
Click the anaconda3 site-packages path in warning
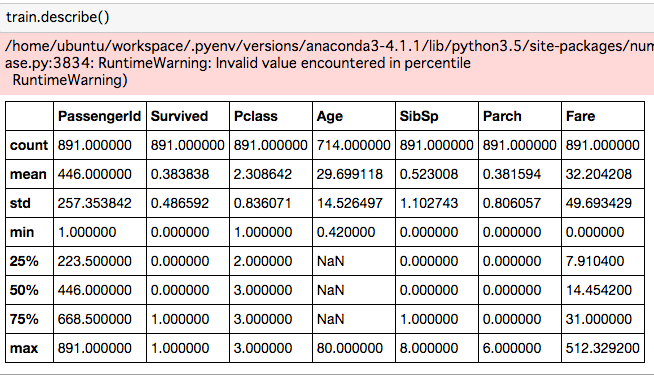pyautogui.click(x=330, y=46)
